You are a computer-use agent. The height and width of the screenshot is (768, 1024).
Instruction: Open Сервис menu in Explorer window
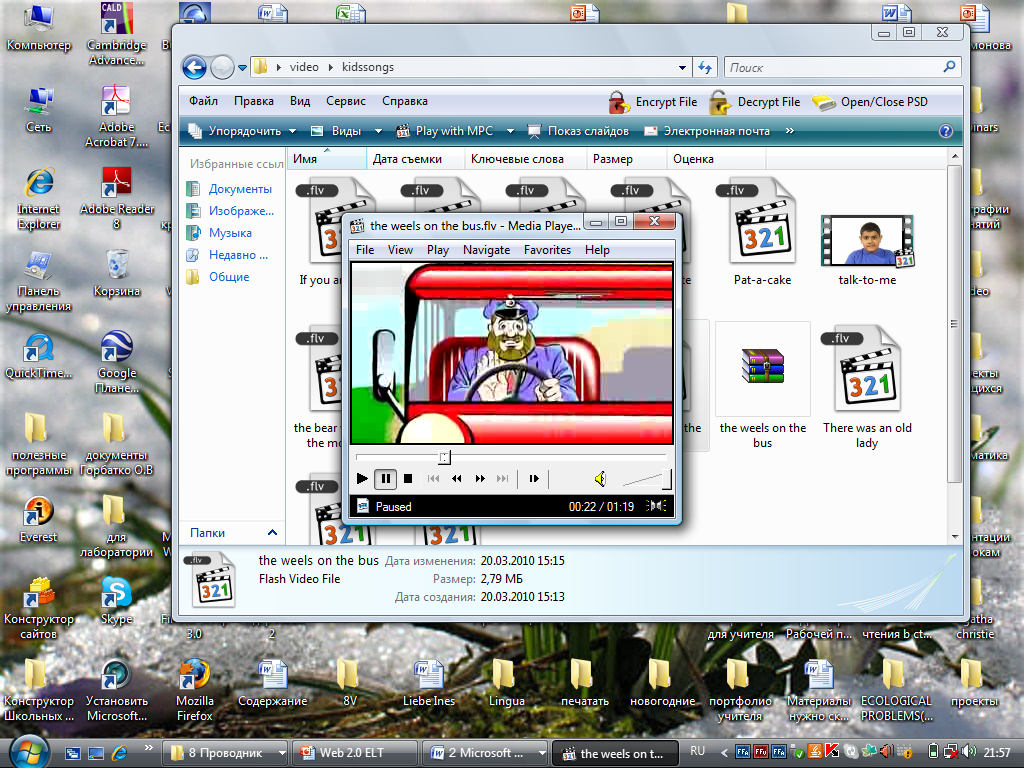345,101
